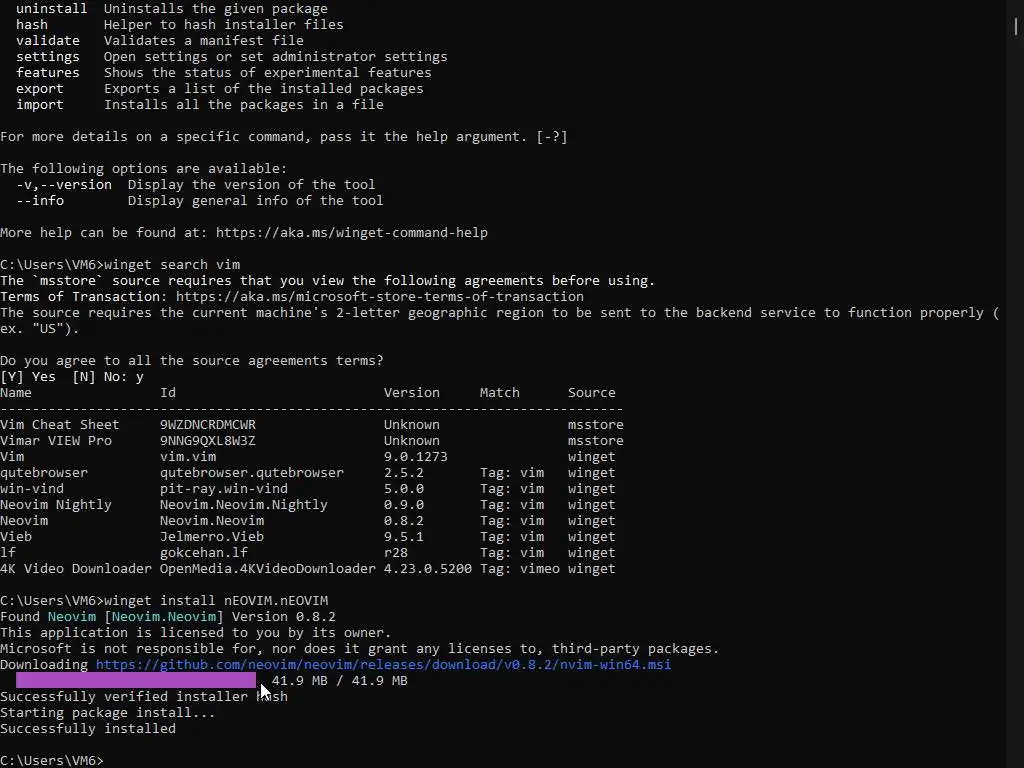Click the '[Y] Yes' answer option
The width and height of the screenshot is (1024, 768).
click(28, 377)
